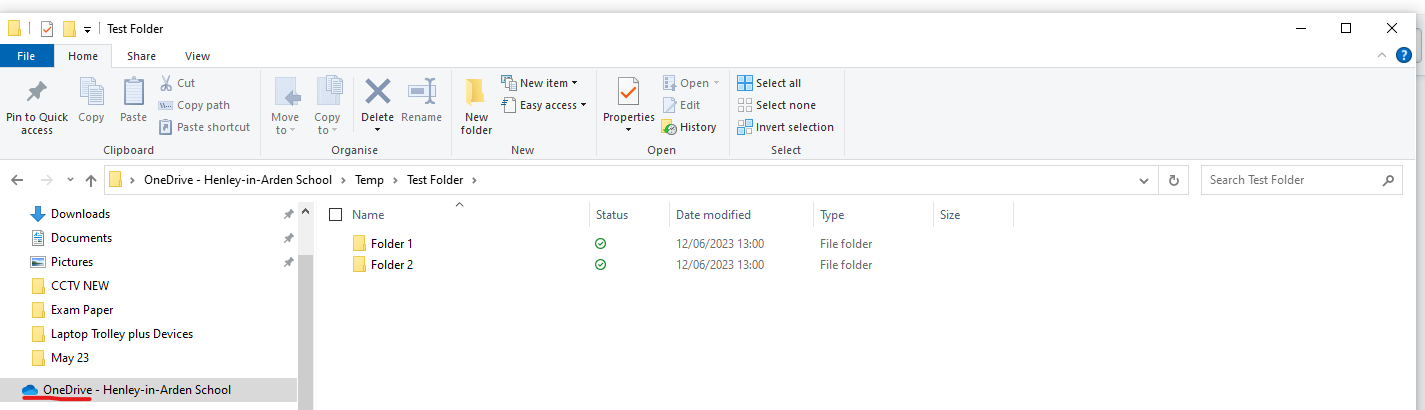
Task: Click the Back navigation arrow
Action: tap(17, 180)
